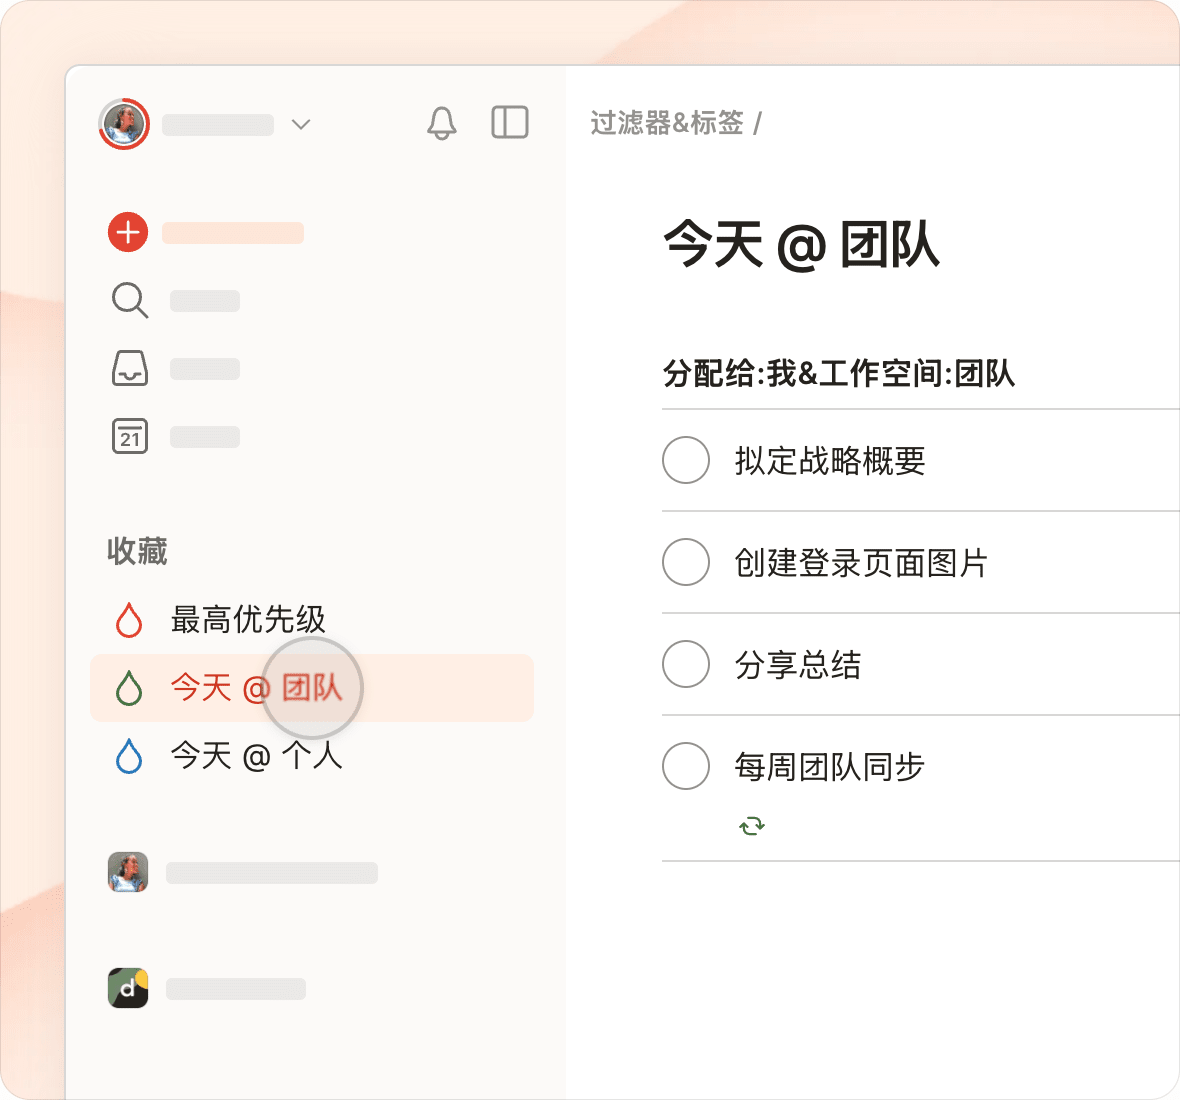Click the user avatar at top left
Image resolution: width=1180 pixels, height=1100 pixels.
tap(123, 123)
